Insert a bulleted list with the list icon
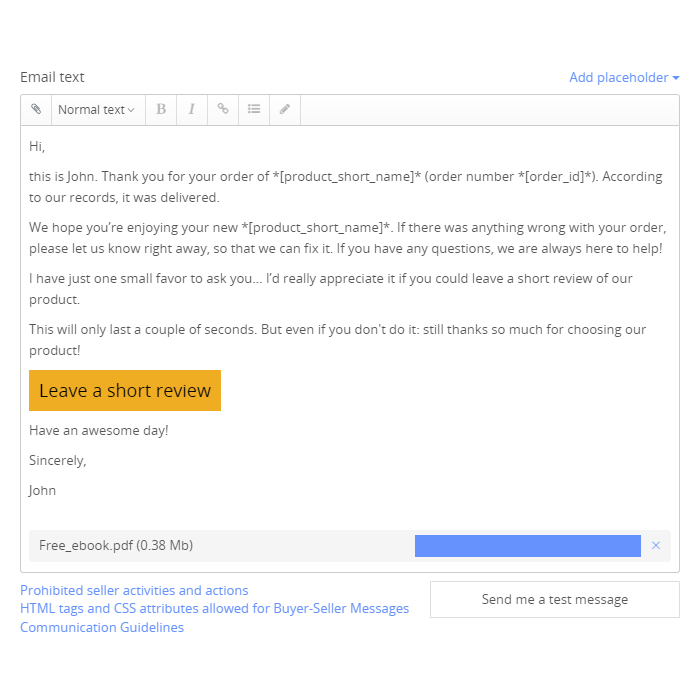Viewport: 700px width, 700px height. pos(254,110)
